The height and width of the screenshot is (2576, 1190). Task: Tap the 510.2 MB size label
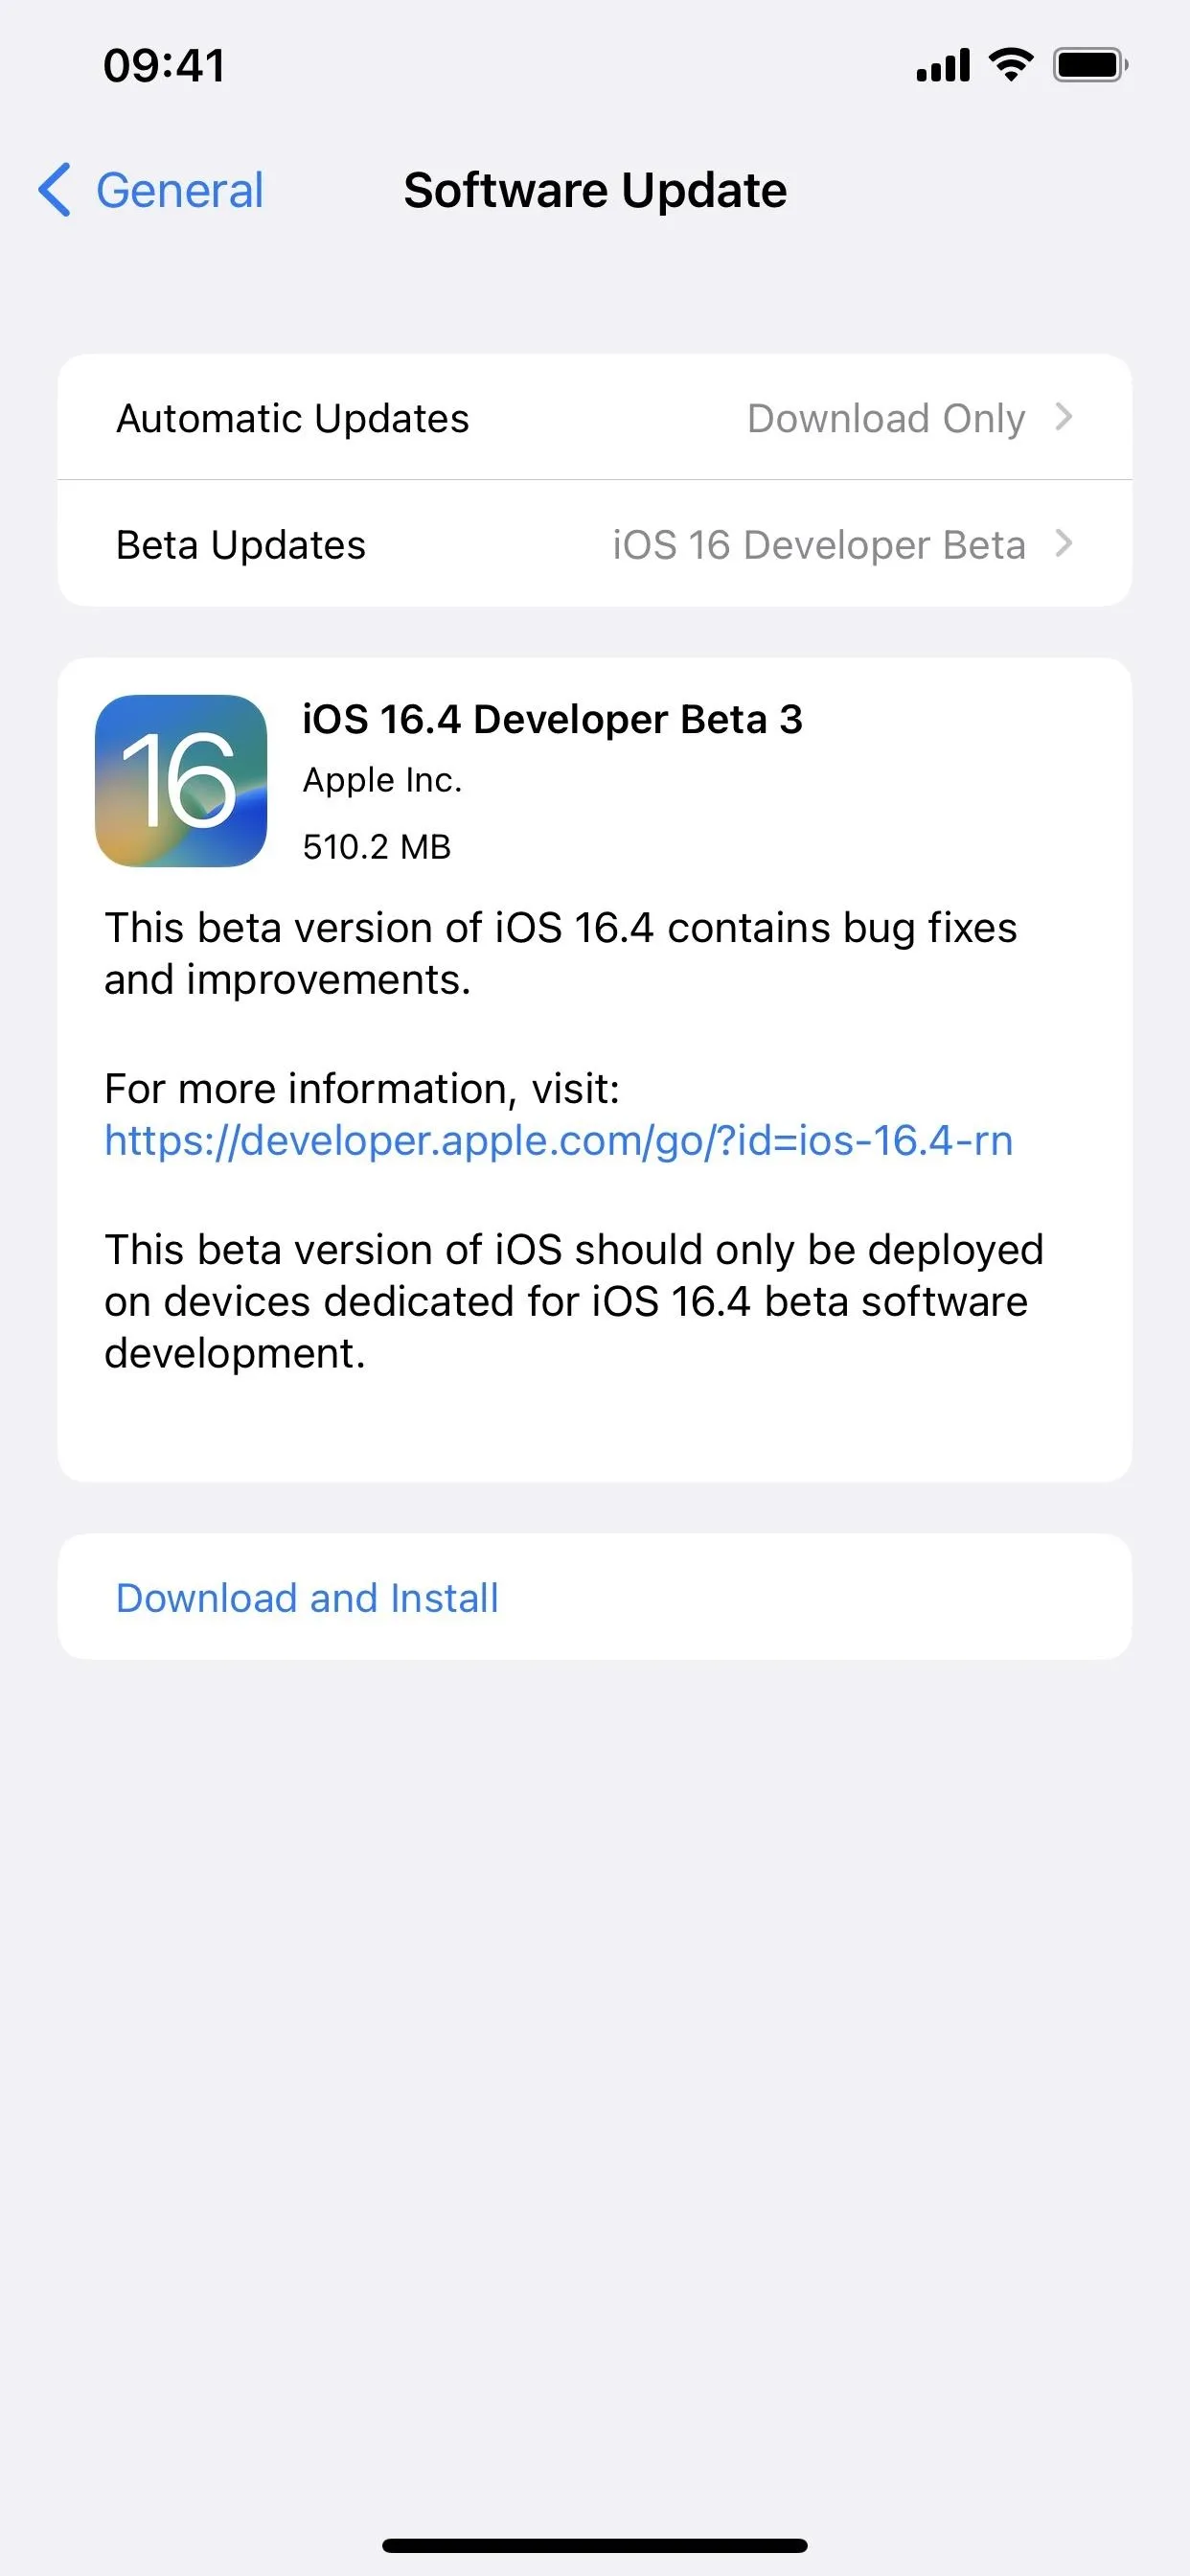pyautogui.click(x=377, y=847)
